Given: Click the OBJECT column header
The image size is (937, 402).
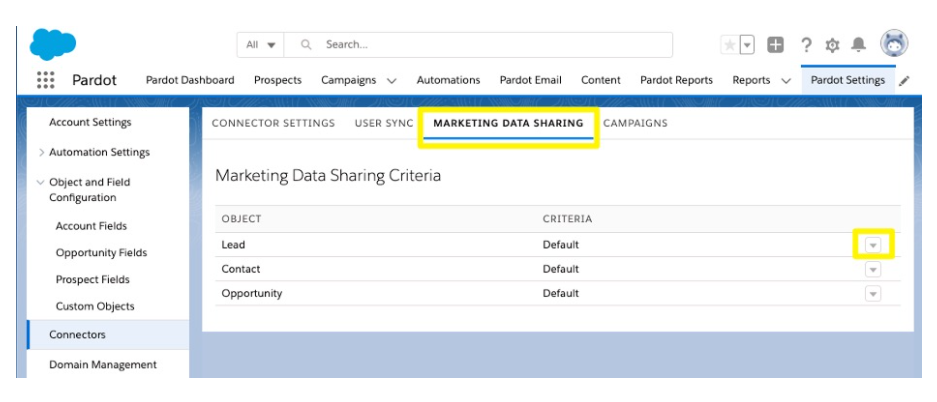Looking at the screenshot, I should click(241, 219).
